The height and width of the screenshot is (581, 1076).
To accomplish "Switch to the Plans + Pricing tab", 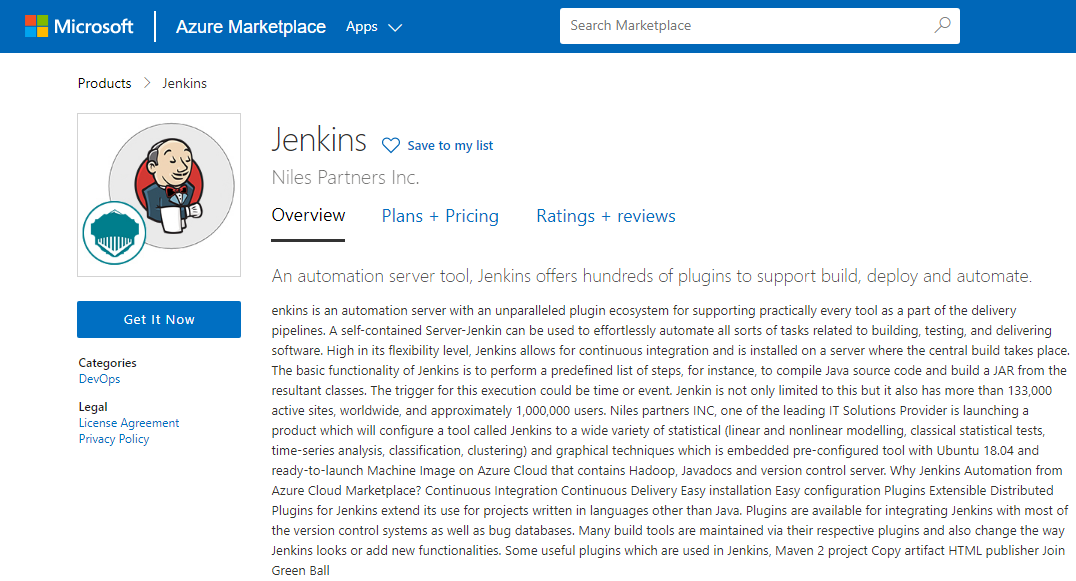I will click(440, 216).
